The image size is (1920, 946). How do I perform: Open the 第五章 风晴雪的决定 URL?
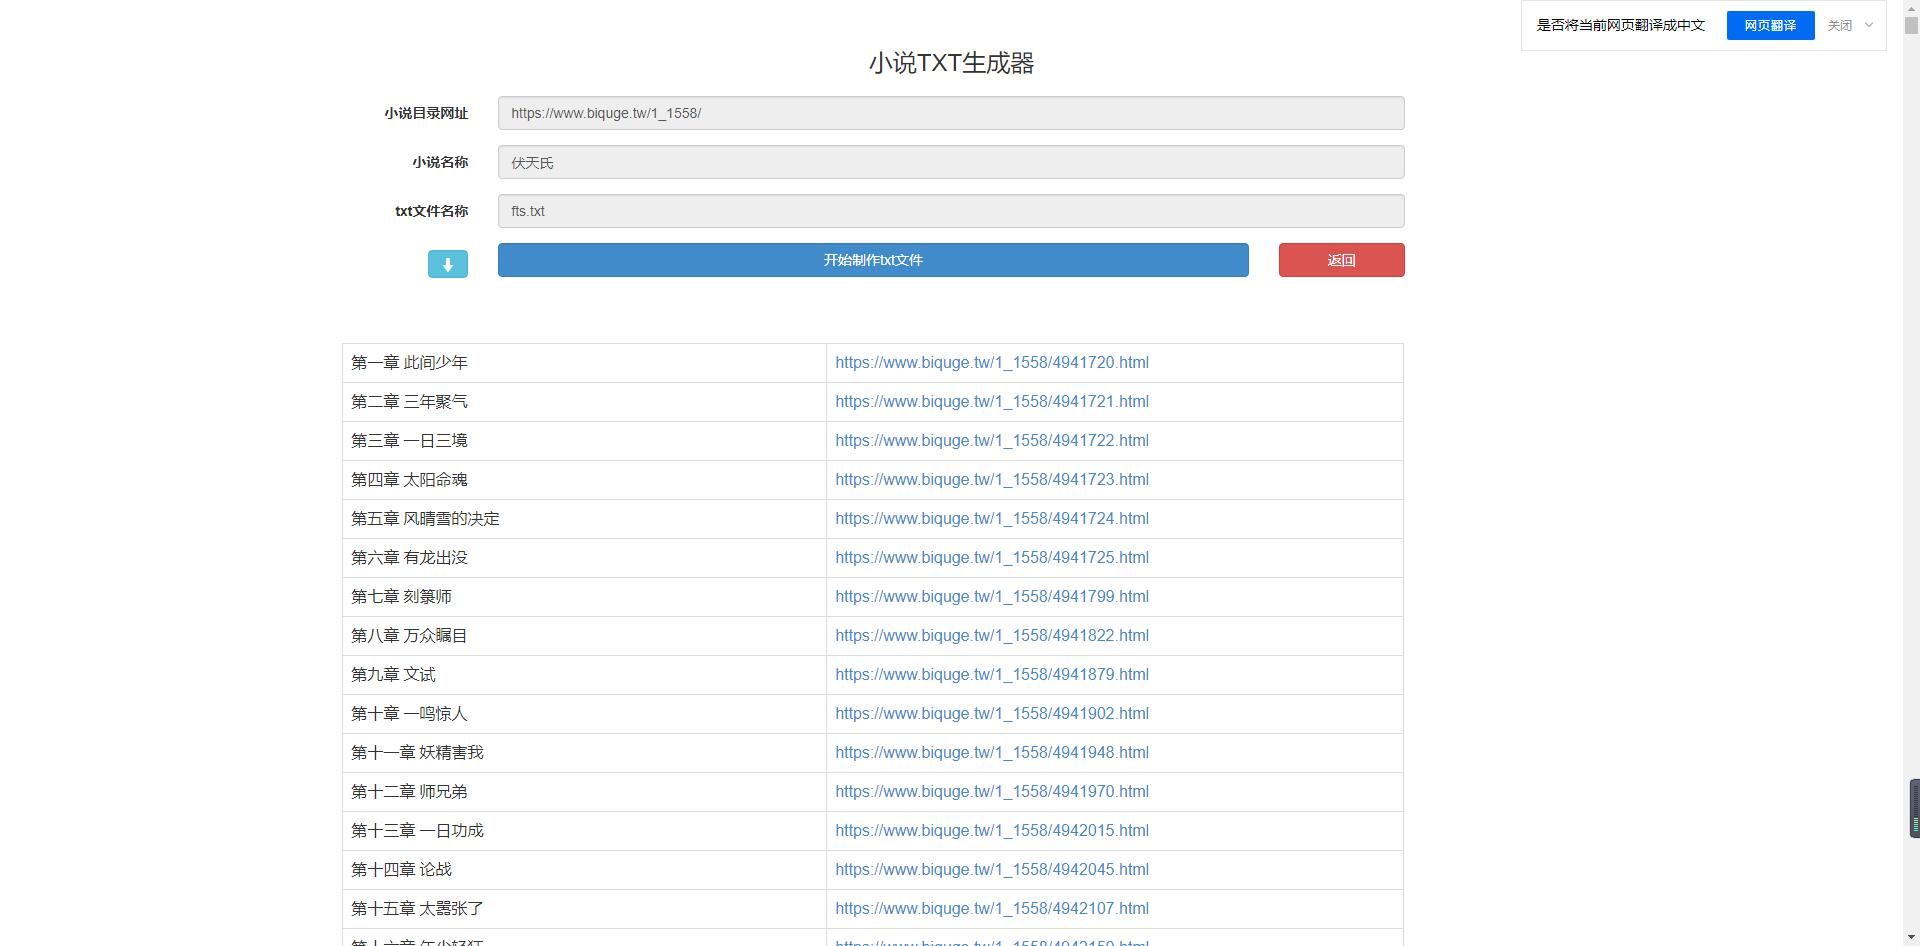pos(991,519)
